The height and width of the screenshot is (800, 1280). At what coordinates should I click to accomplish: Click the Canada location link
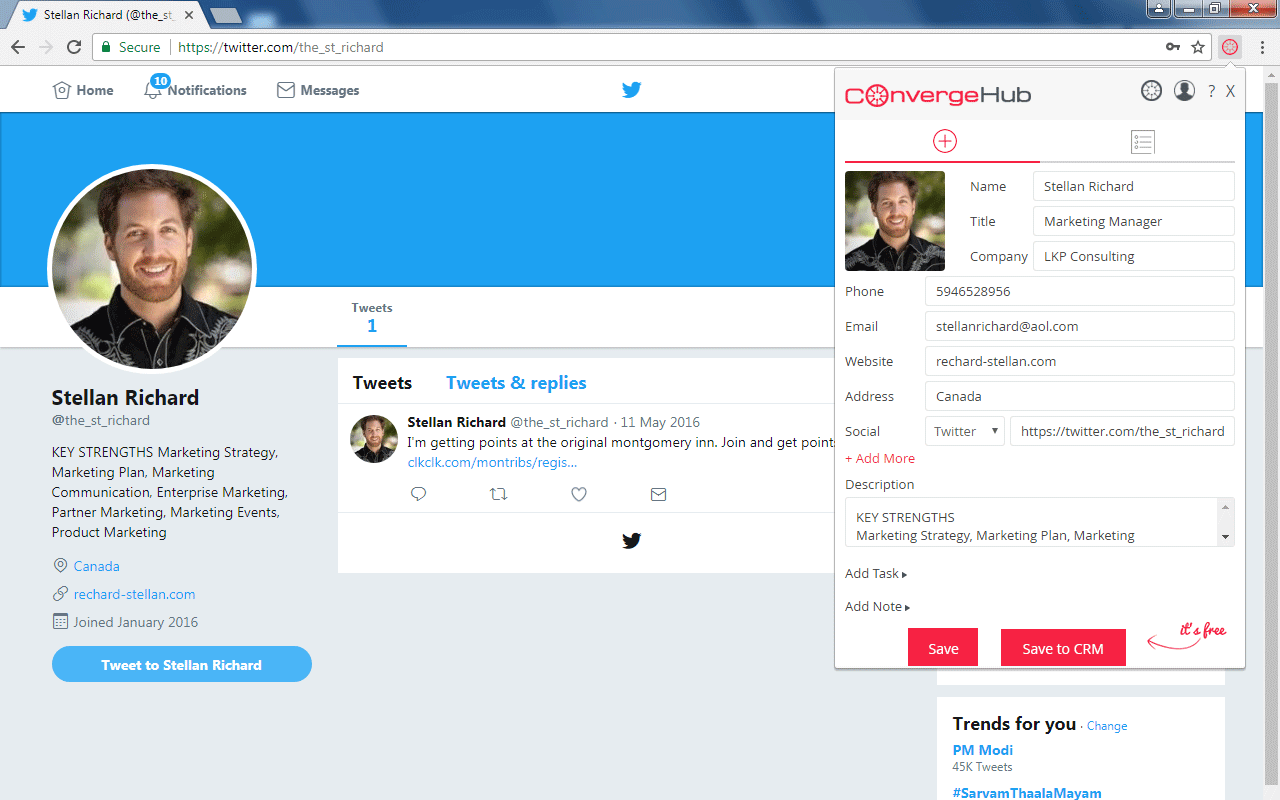coord(96,566)
